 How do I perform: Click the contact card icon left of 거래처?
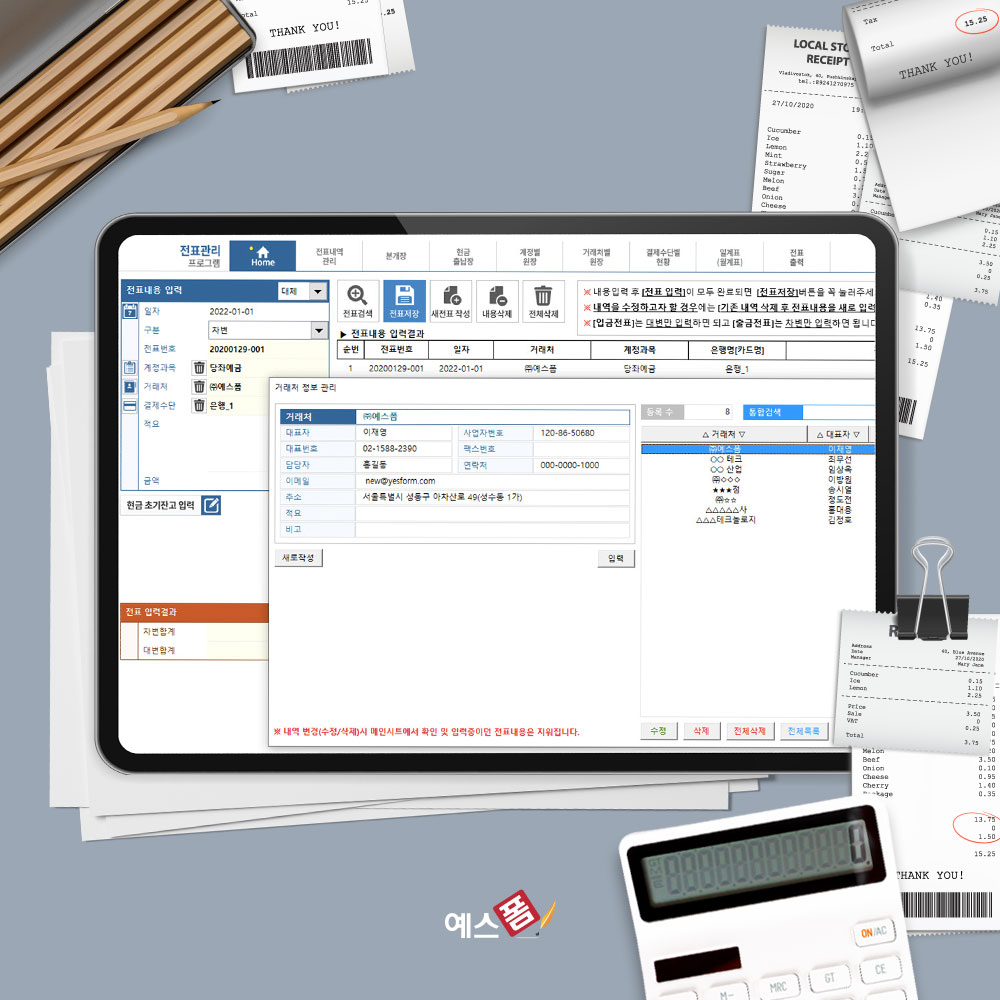(129, 386)
